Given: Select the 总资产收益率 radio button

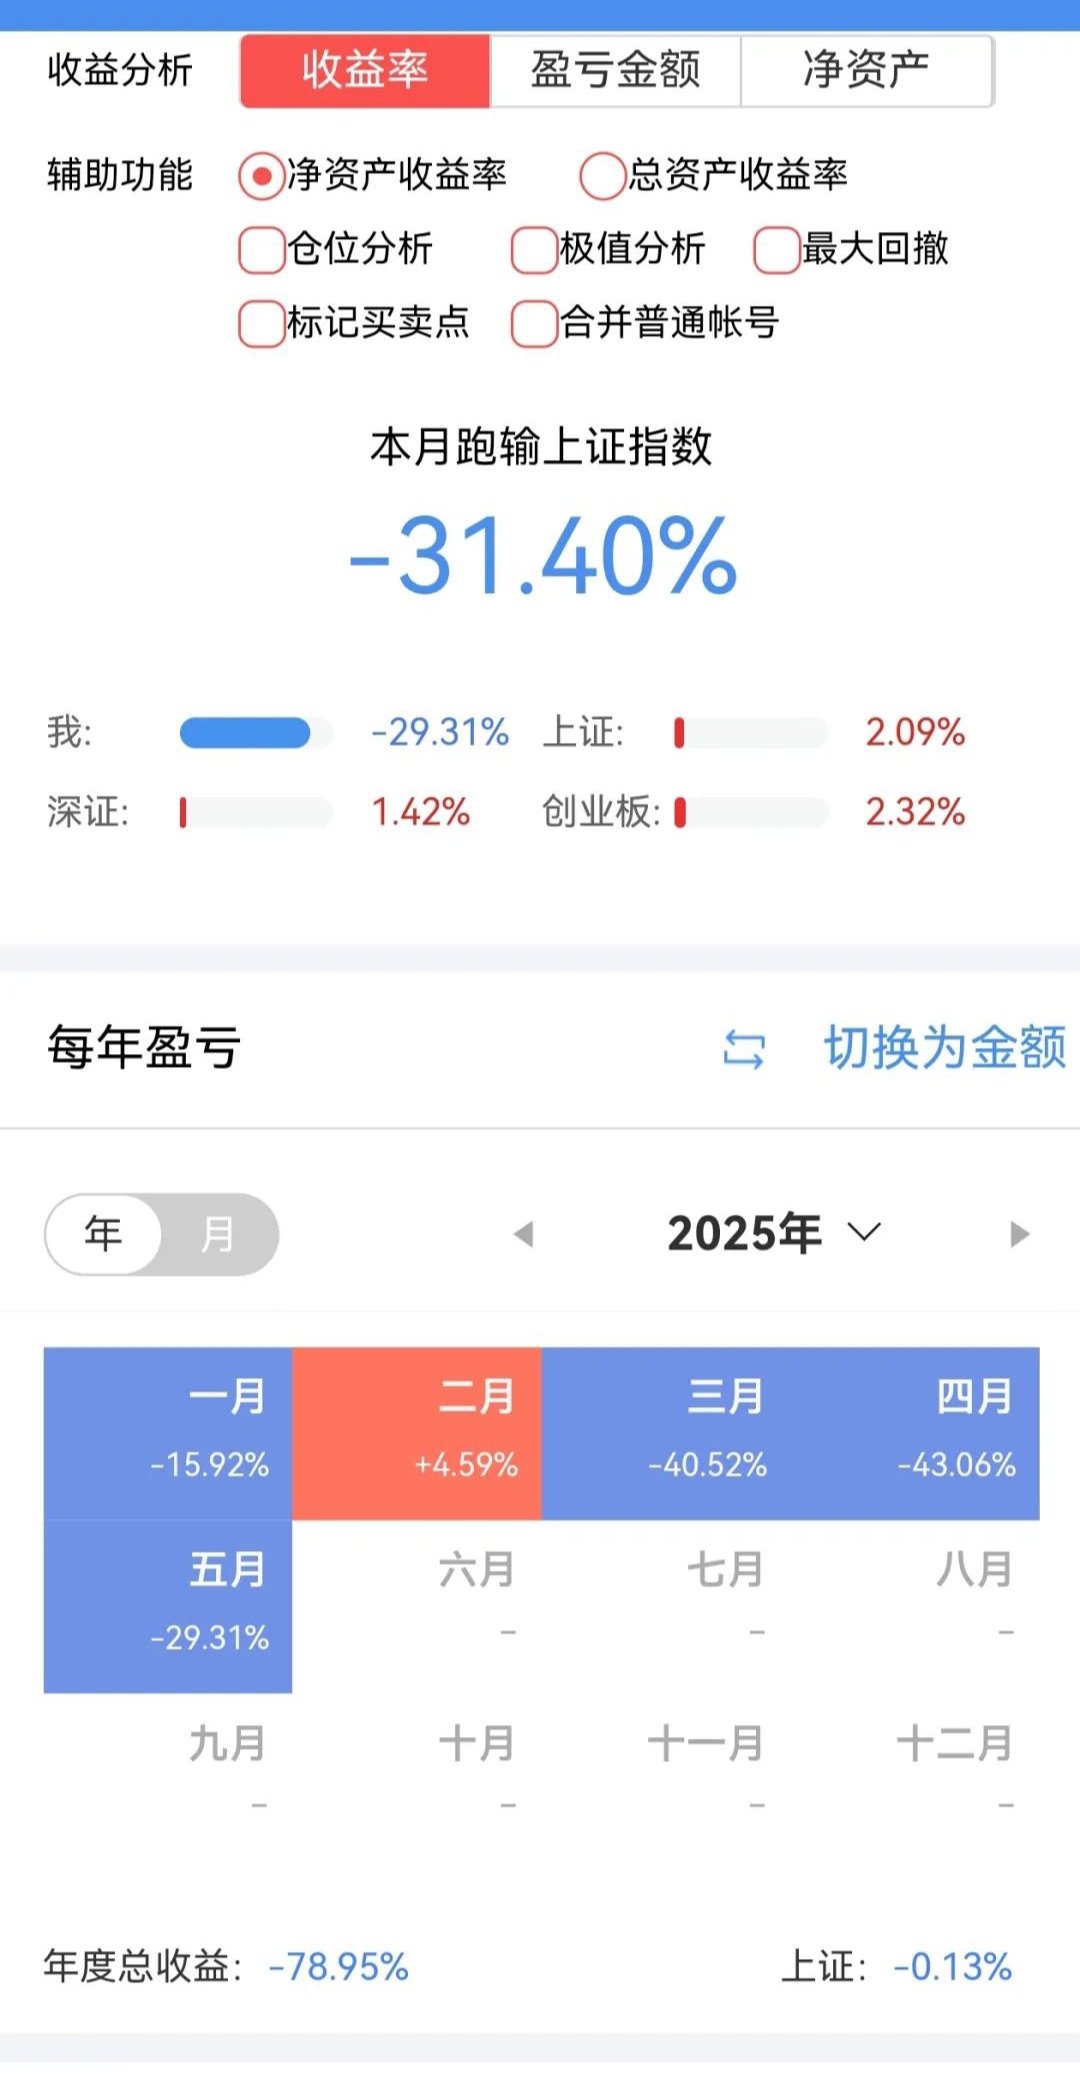Looking at the screenshot, I should (x=603, y=177).
